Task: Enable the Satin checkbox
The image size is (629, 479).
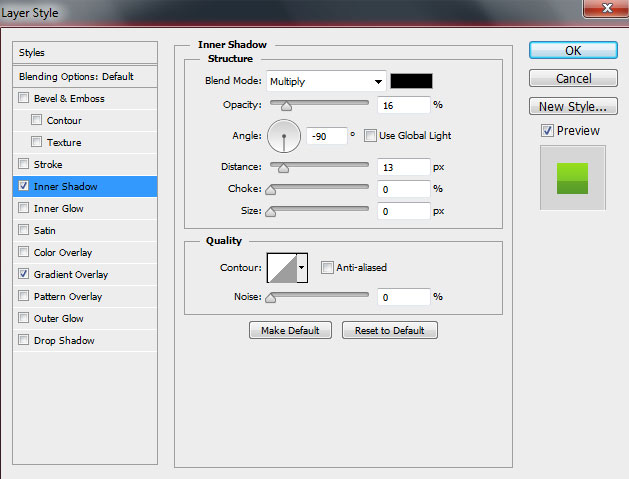Action: click(24, 230)
